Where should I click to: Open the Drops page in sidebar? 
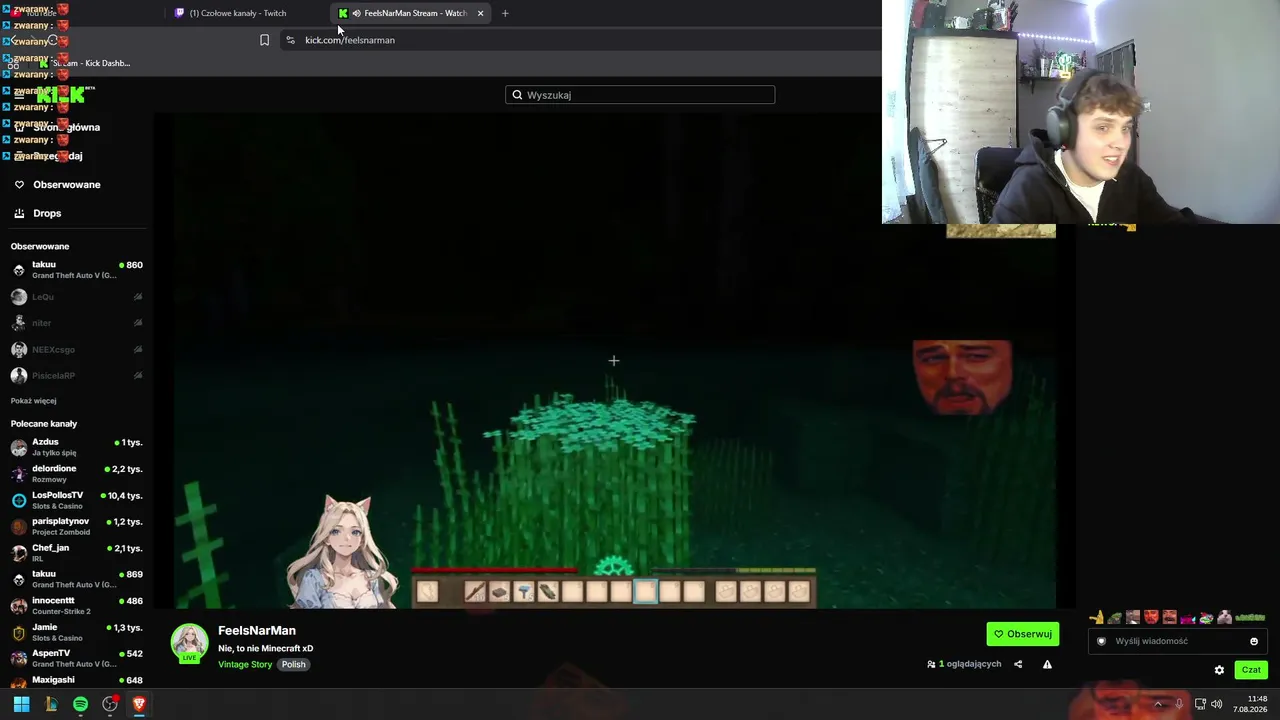tap(47, 213)
